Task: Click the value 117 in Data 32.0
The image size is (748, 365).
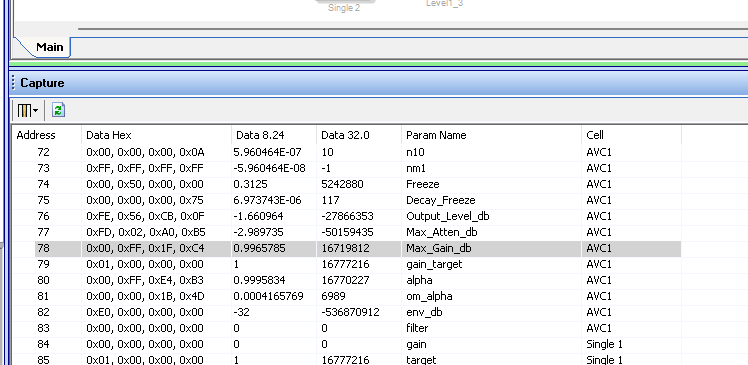Action: click(330, 200)
